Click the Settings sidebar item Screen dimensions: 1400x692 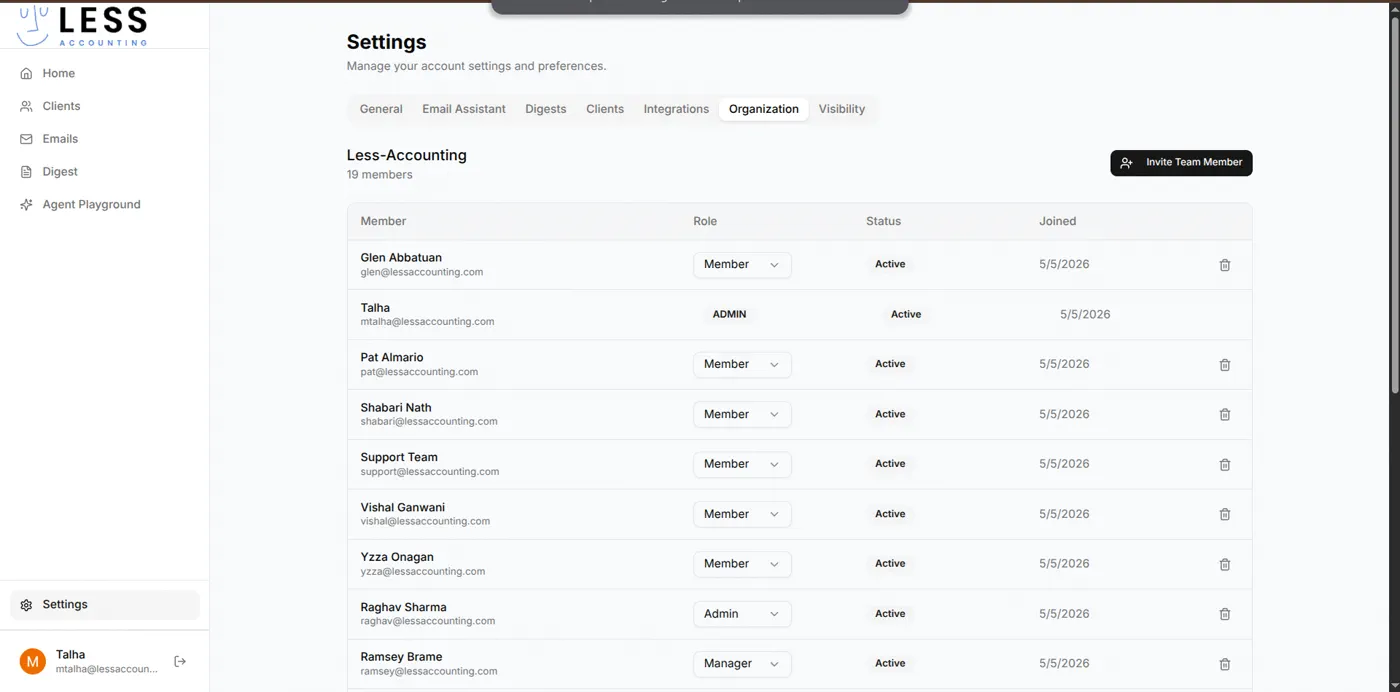105,605
